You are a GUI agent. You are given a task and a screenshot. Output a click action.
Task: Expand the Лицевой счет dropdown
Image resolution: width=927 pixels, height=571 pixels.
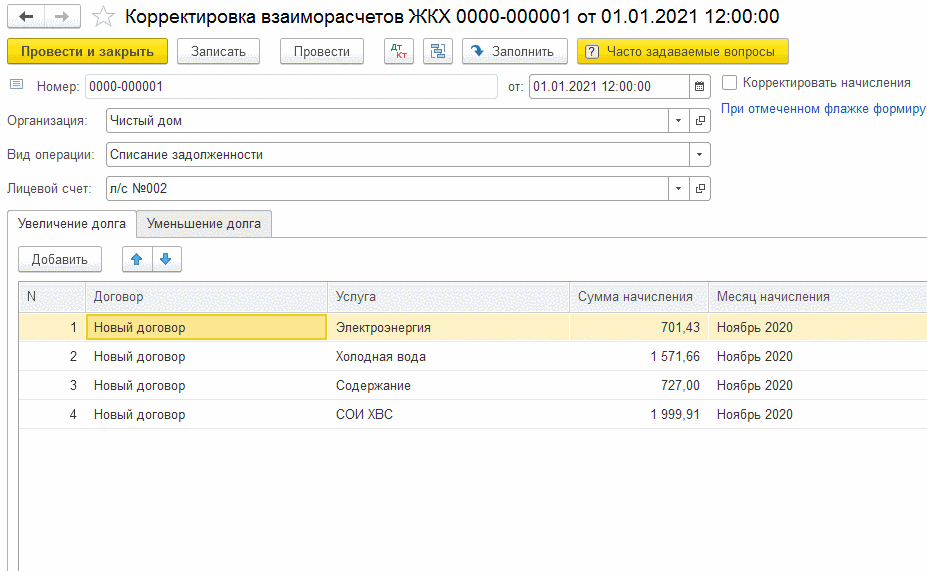[679, 189]
